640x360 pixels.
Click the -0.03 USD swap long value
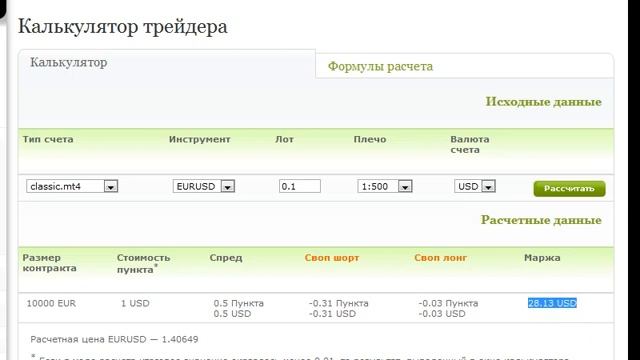[x=442, y=314]
